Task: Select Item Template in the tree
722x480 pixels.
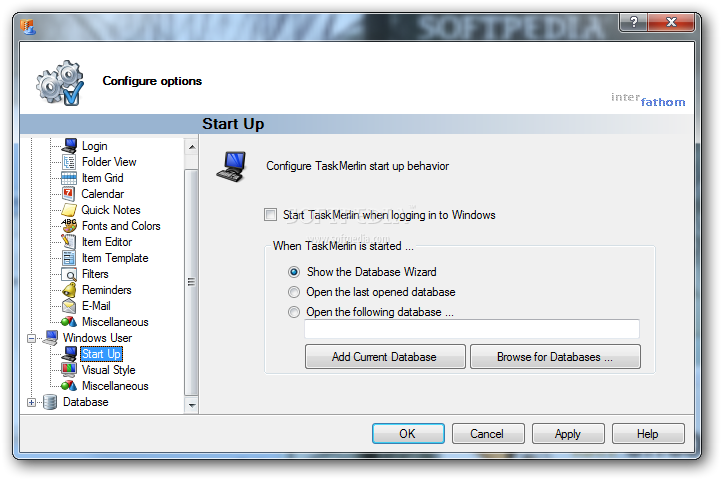Action: point(115,258)
